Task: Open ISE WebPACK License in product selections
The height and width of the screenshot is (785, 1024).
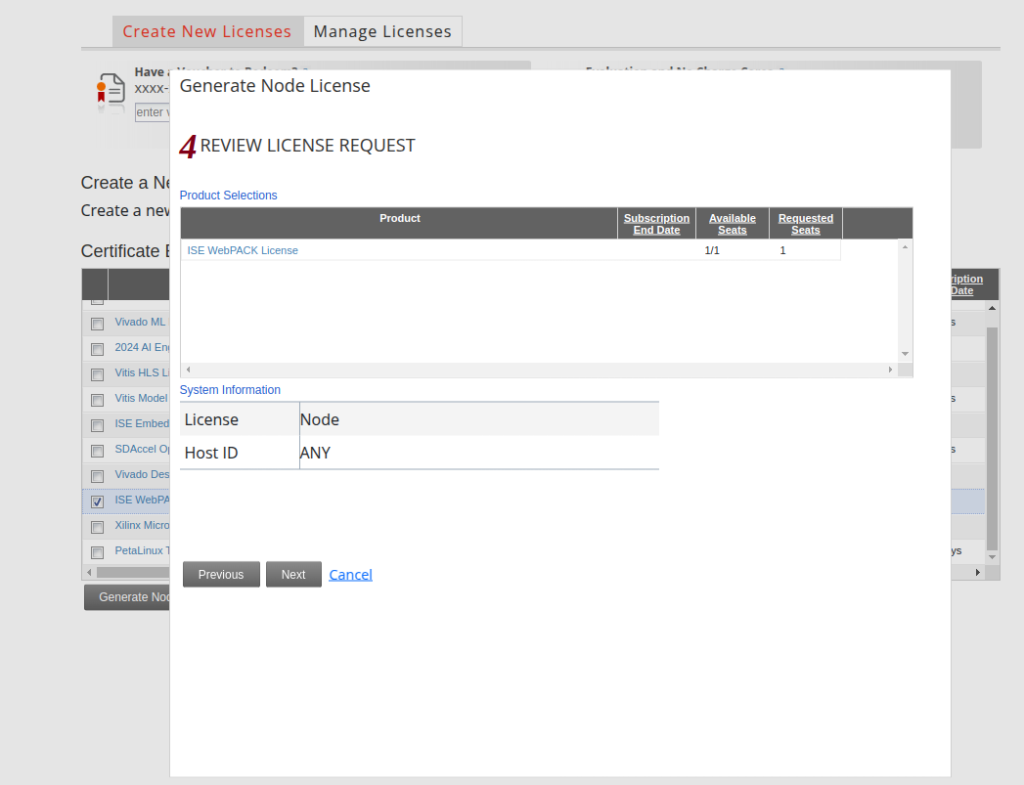Action: [242, 250]
